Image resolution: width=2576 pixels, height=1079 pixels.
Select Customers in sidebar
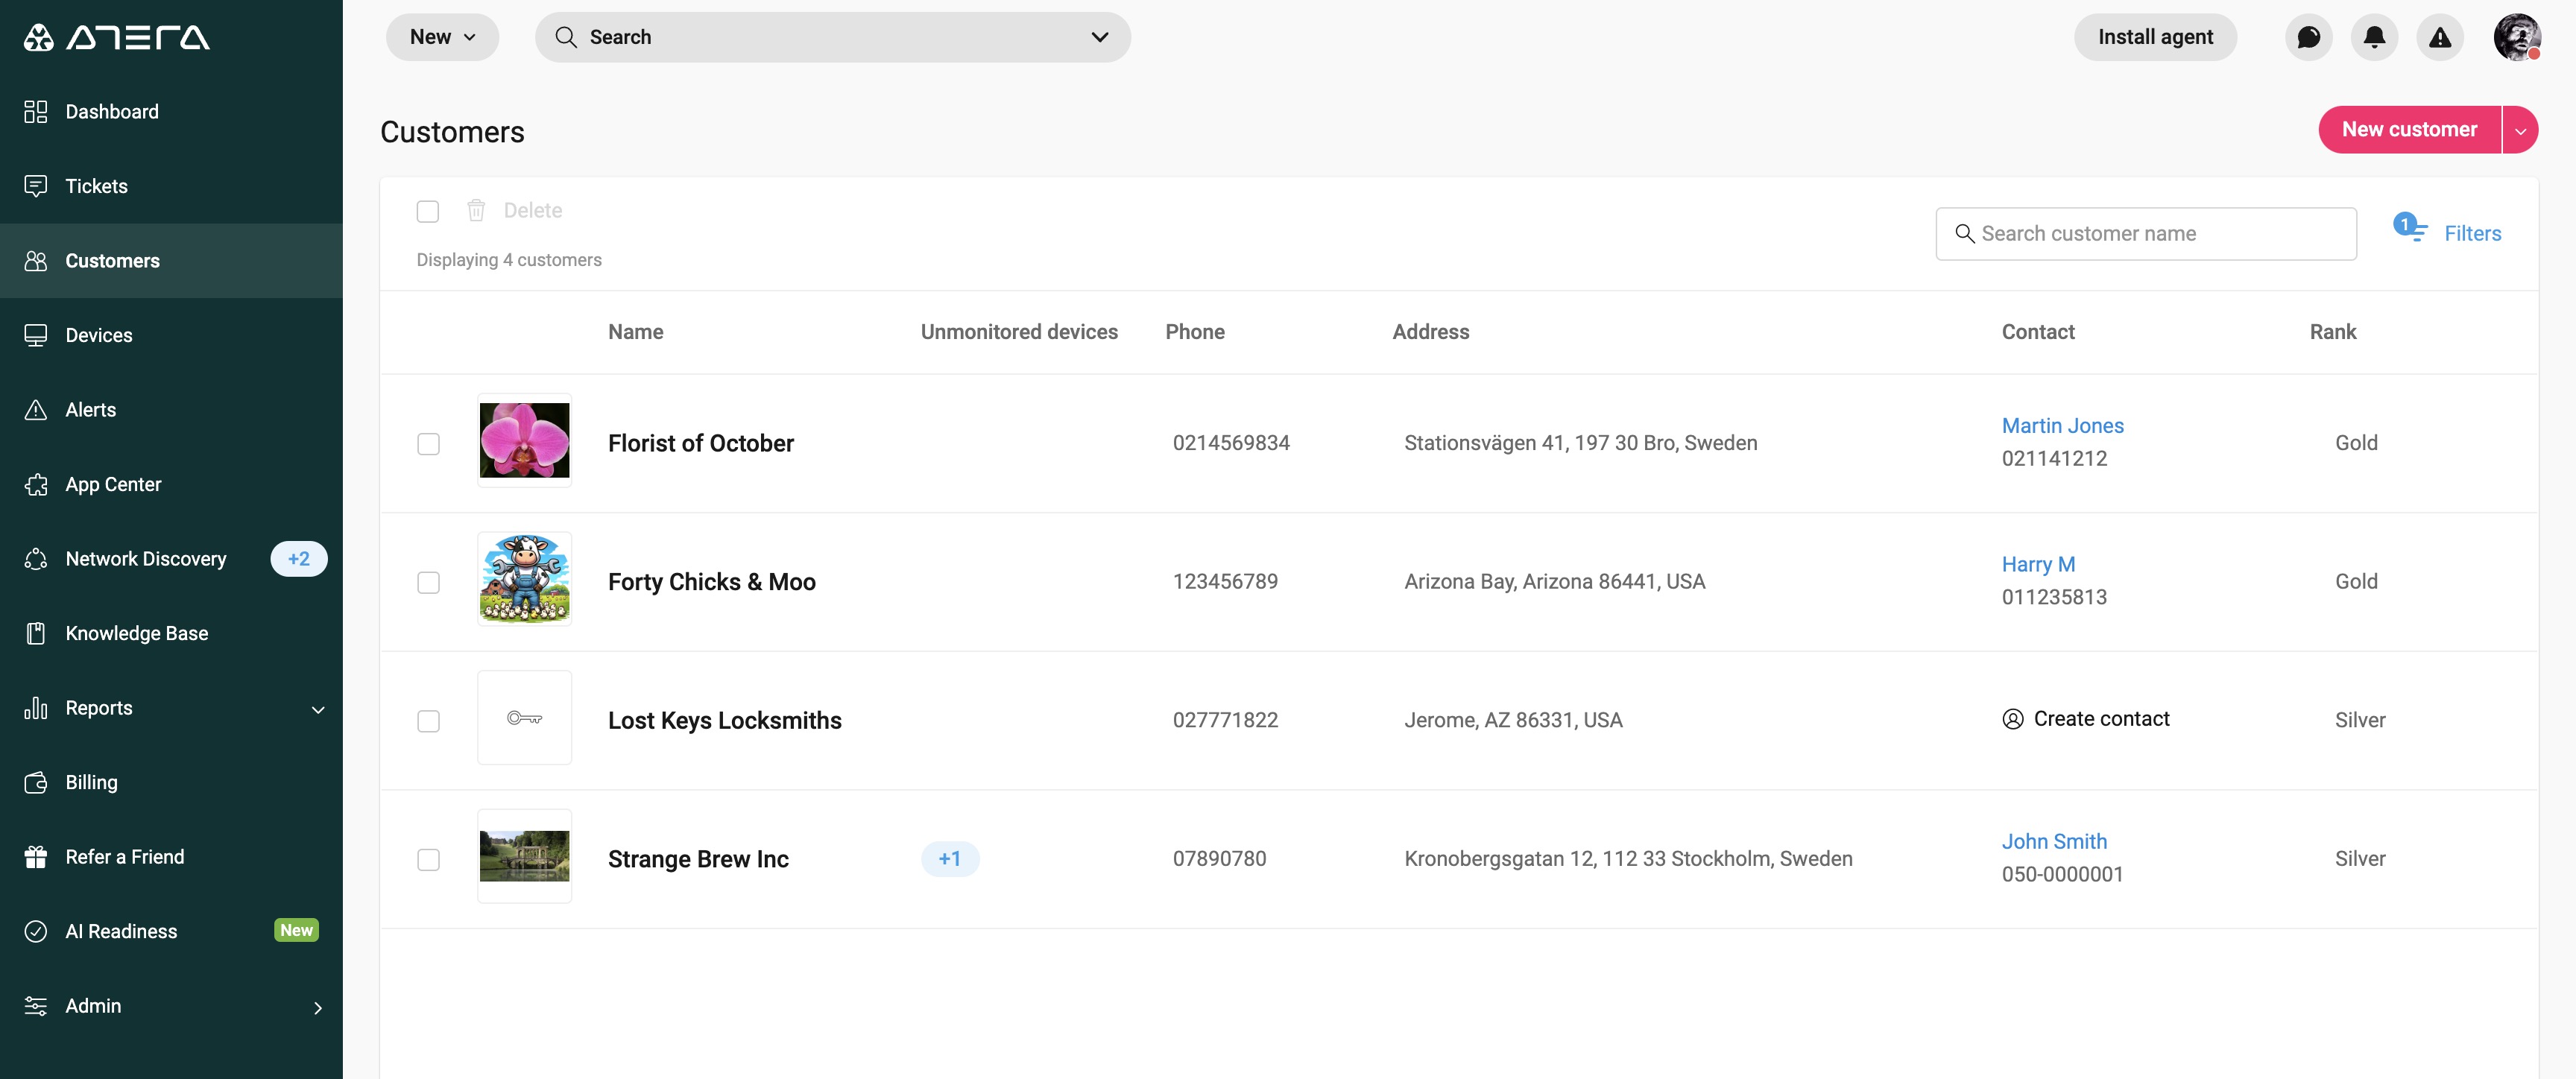click(x=171, y=261)
